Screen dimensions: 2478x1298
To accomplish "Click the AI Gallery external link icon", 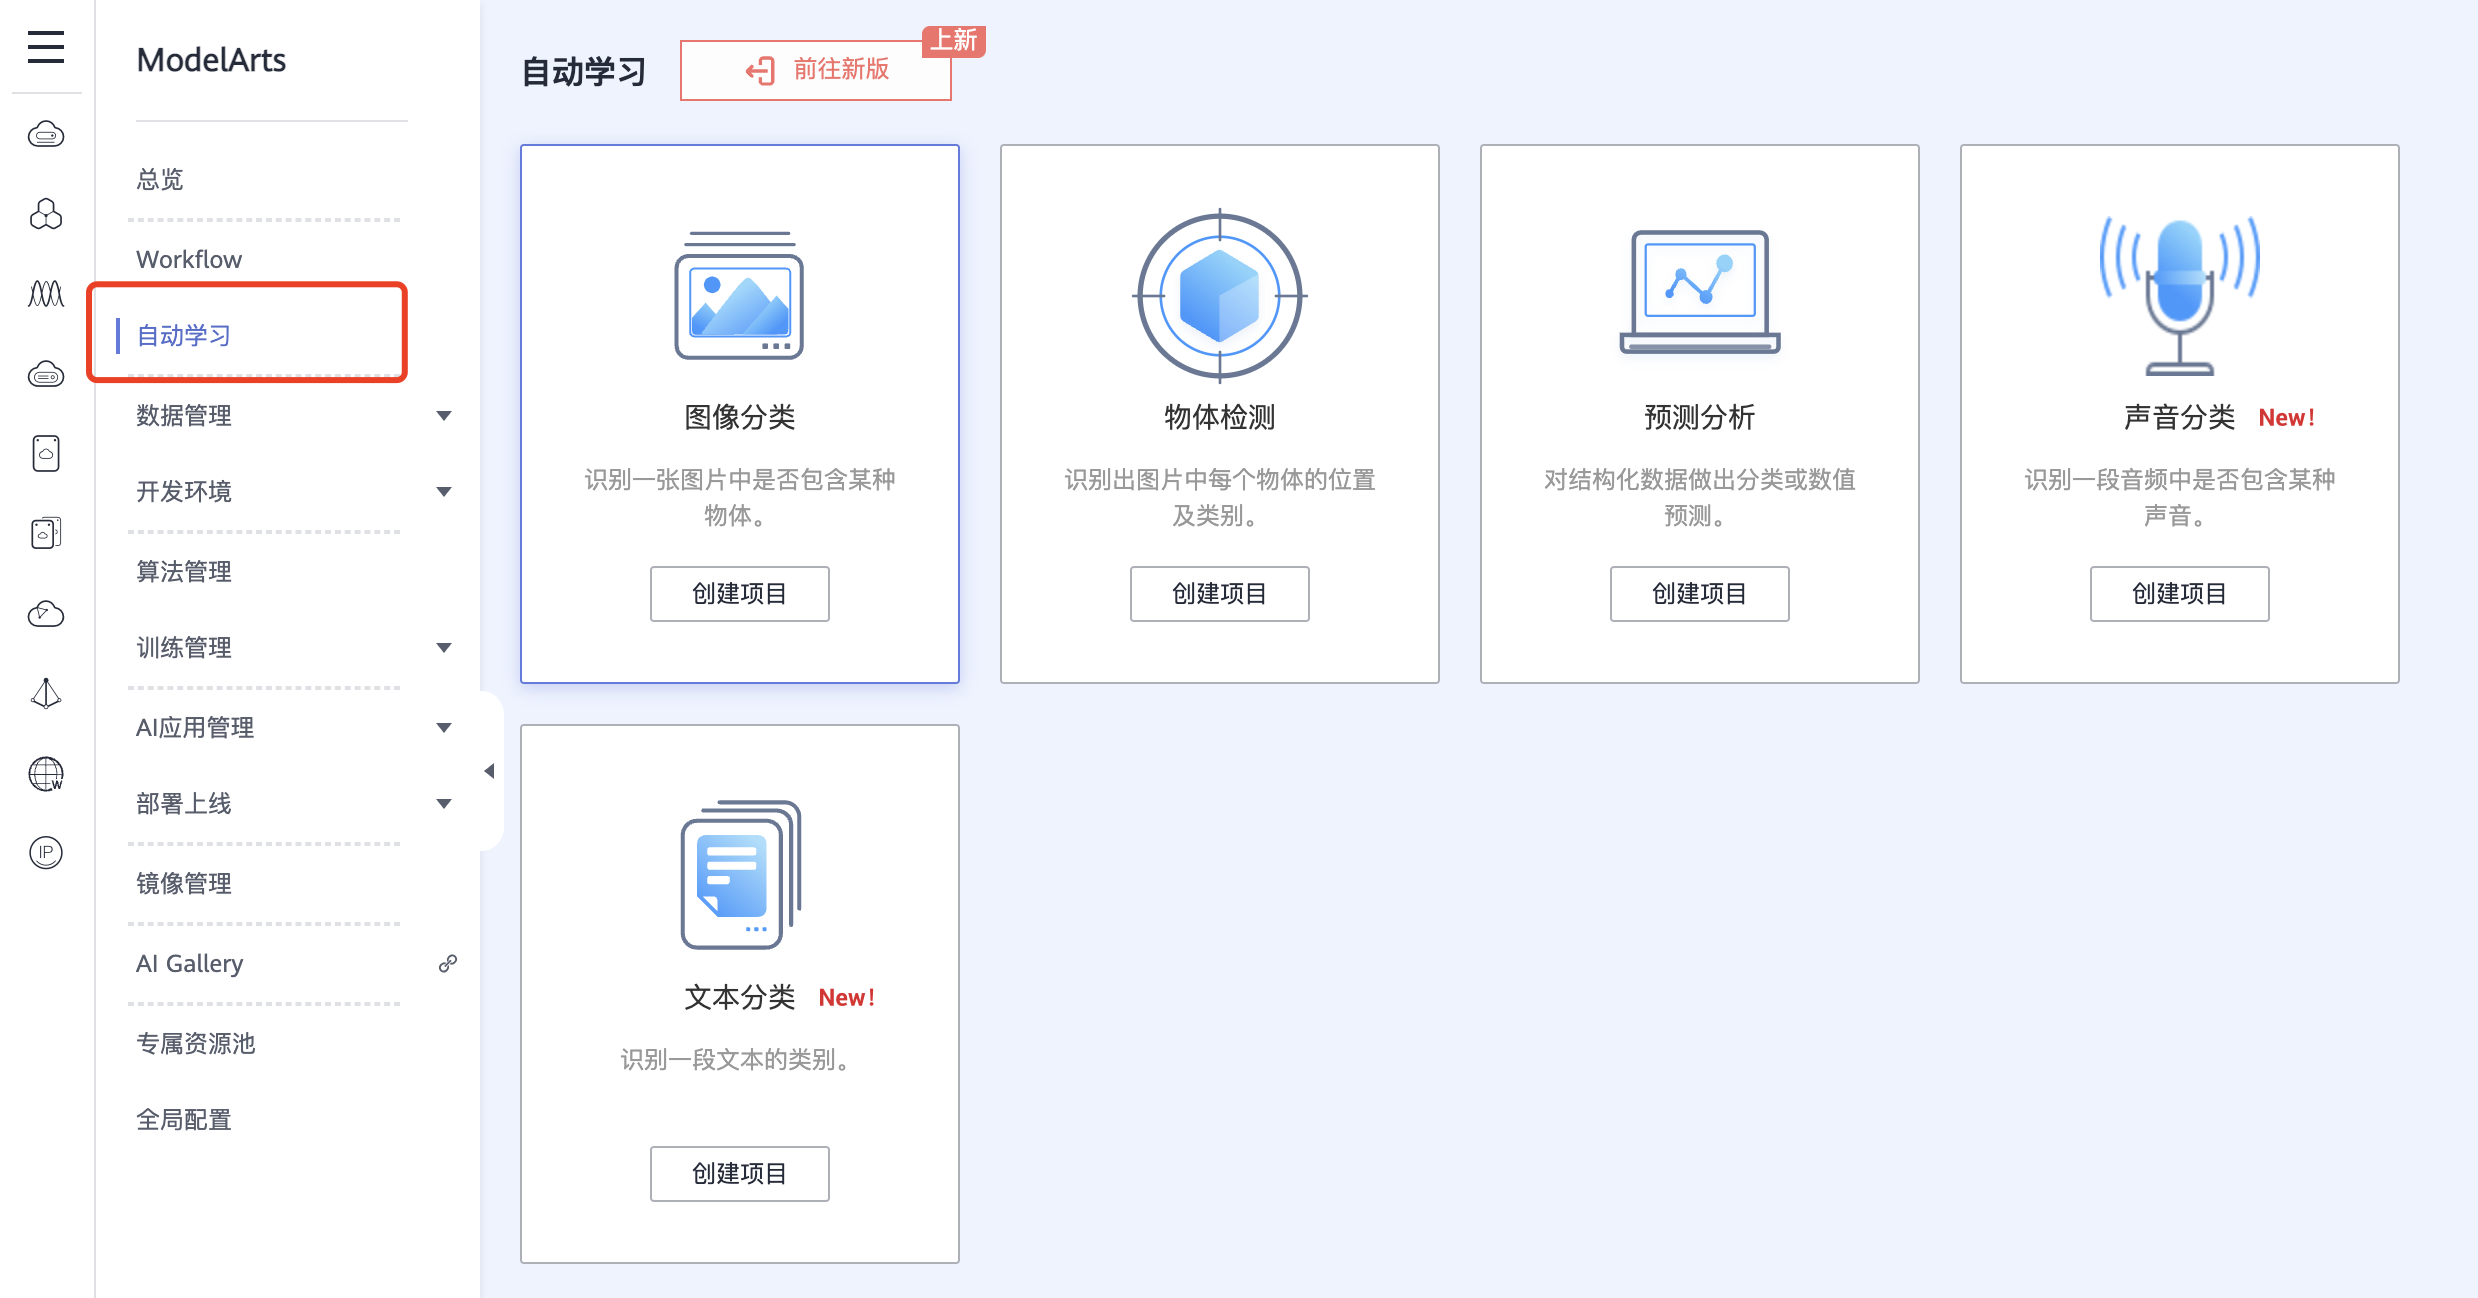I will tap(448, 963).
